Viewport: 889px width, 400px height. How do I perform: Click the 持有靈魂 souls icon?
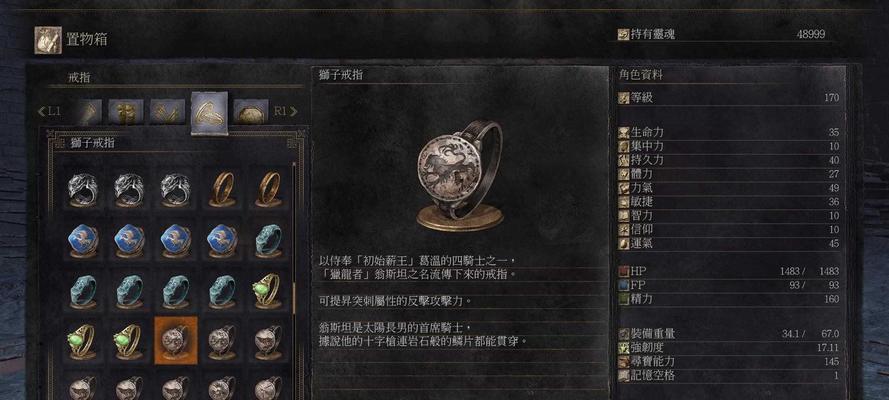click(623, 35)
